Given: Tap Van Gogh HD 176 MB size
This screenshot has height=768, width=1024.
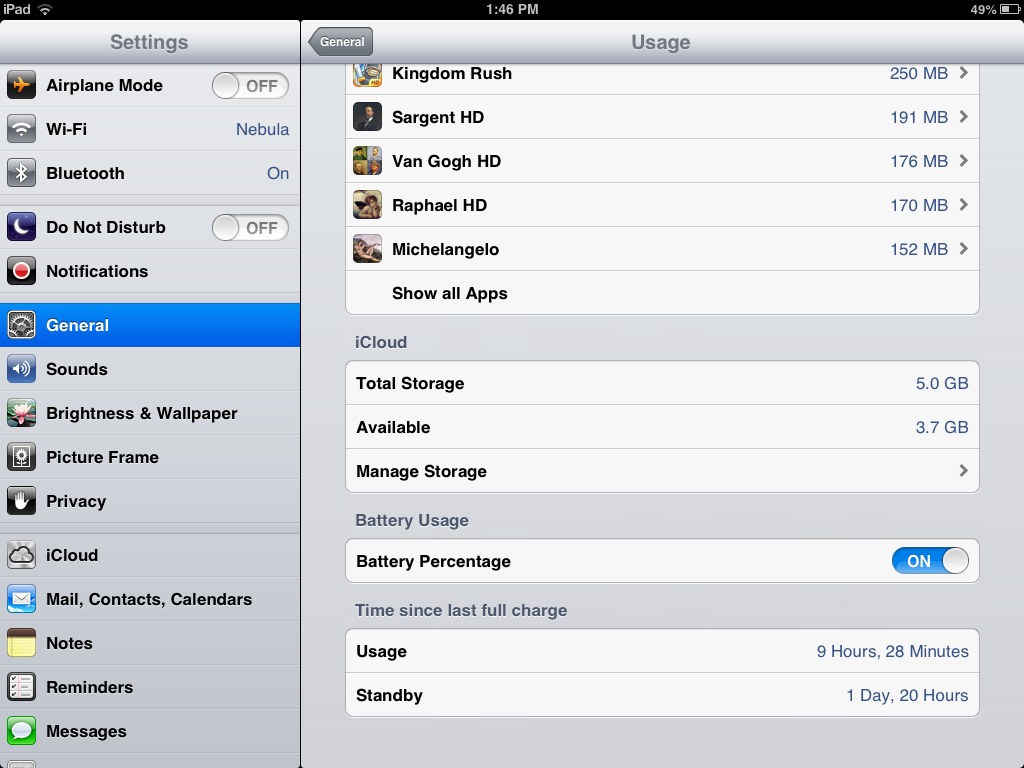Looking at the screenshot, I should pos(918,161).
